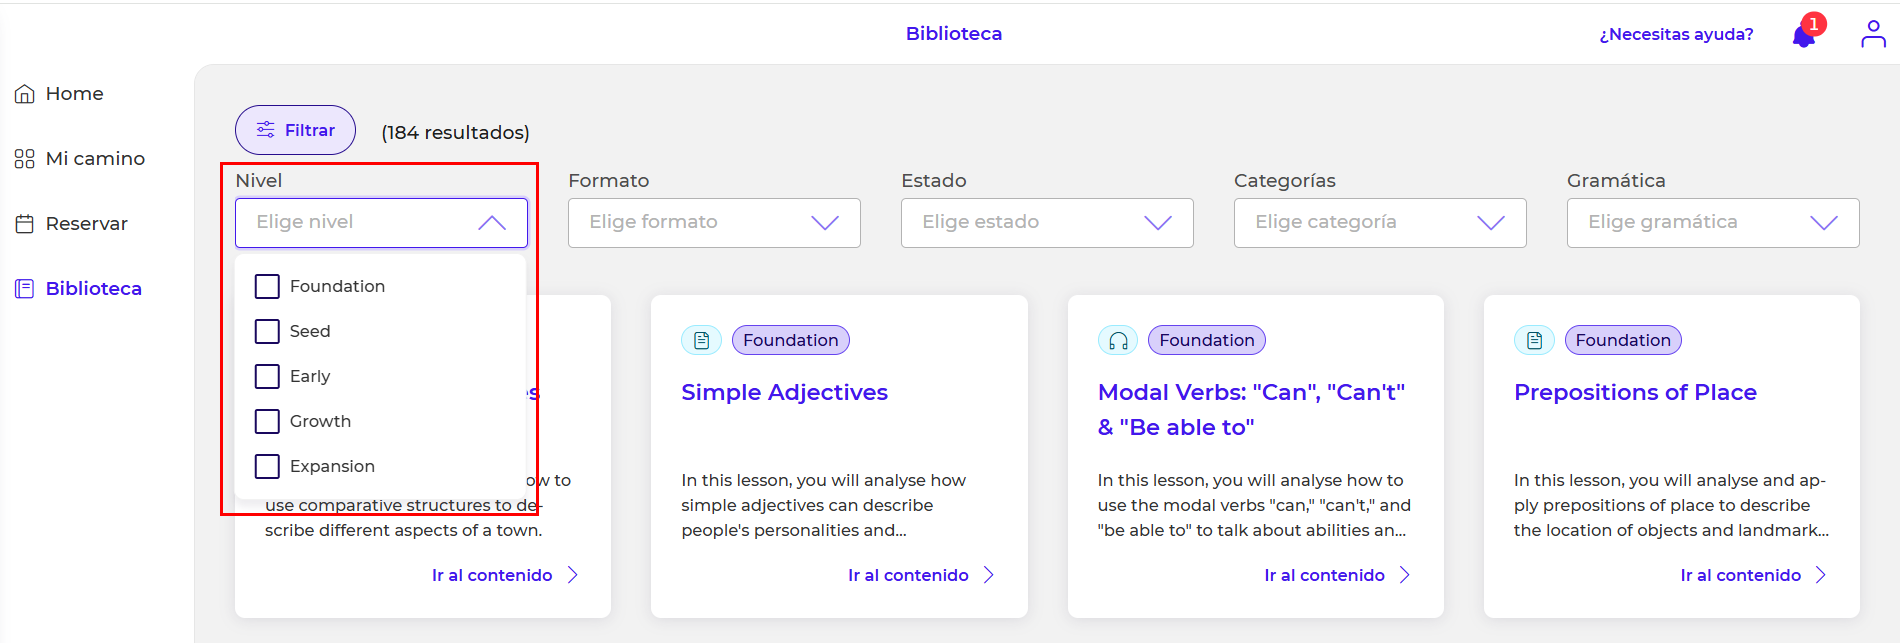Open the Prepositions of Place lesson title

(1635, 393)
